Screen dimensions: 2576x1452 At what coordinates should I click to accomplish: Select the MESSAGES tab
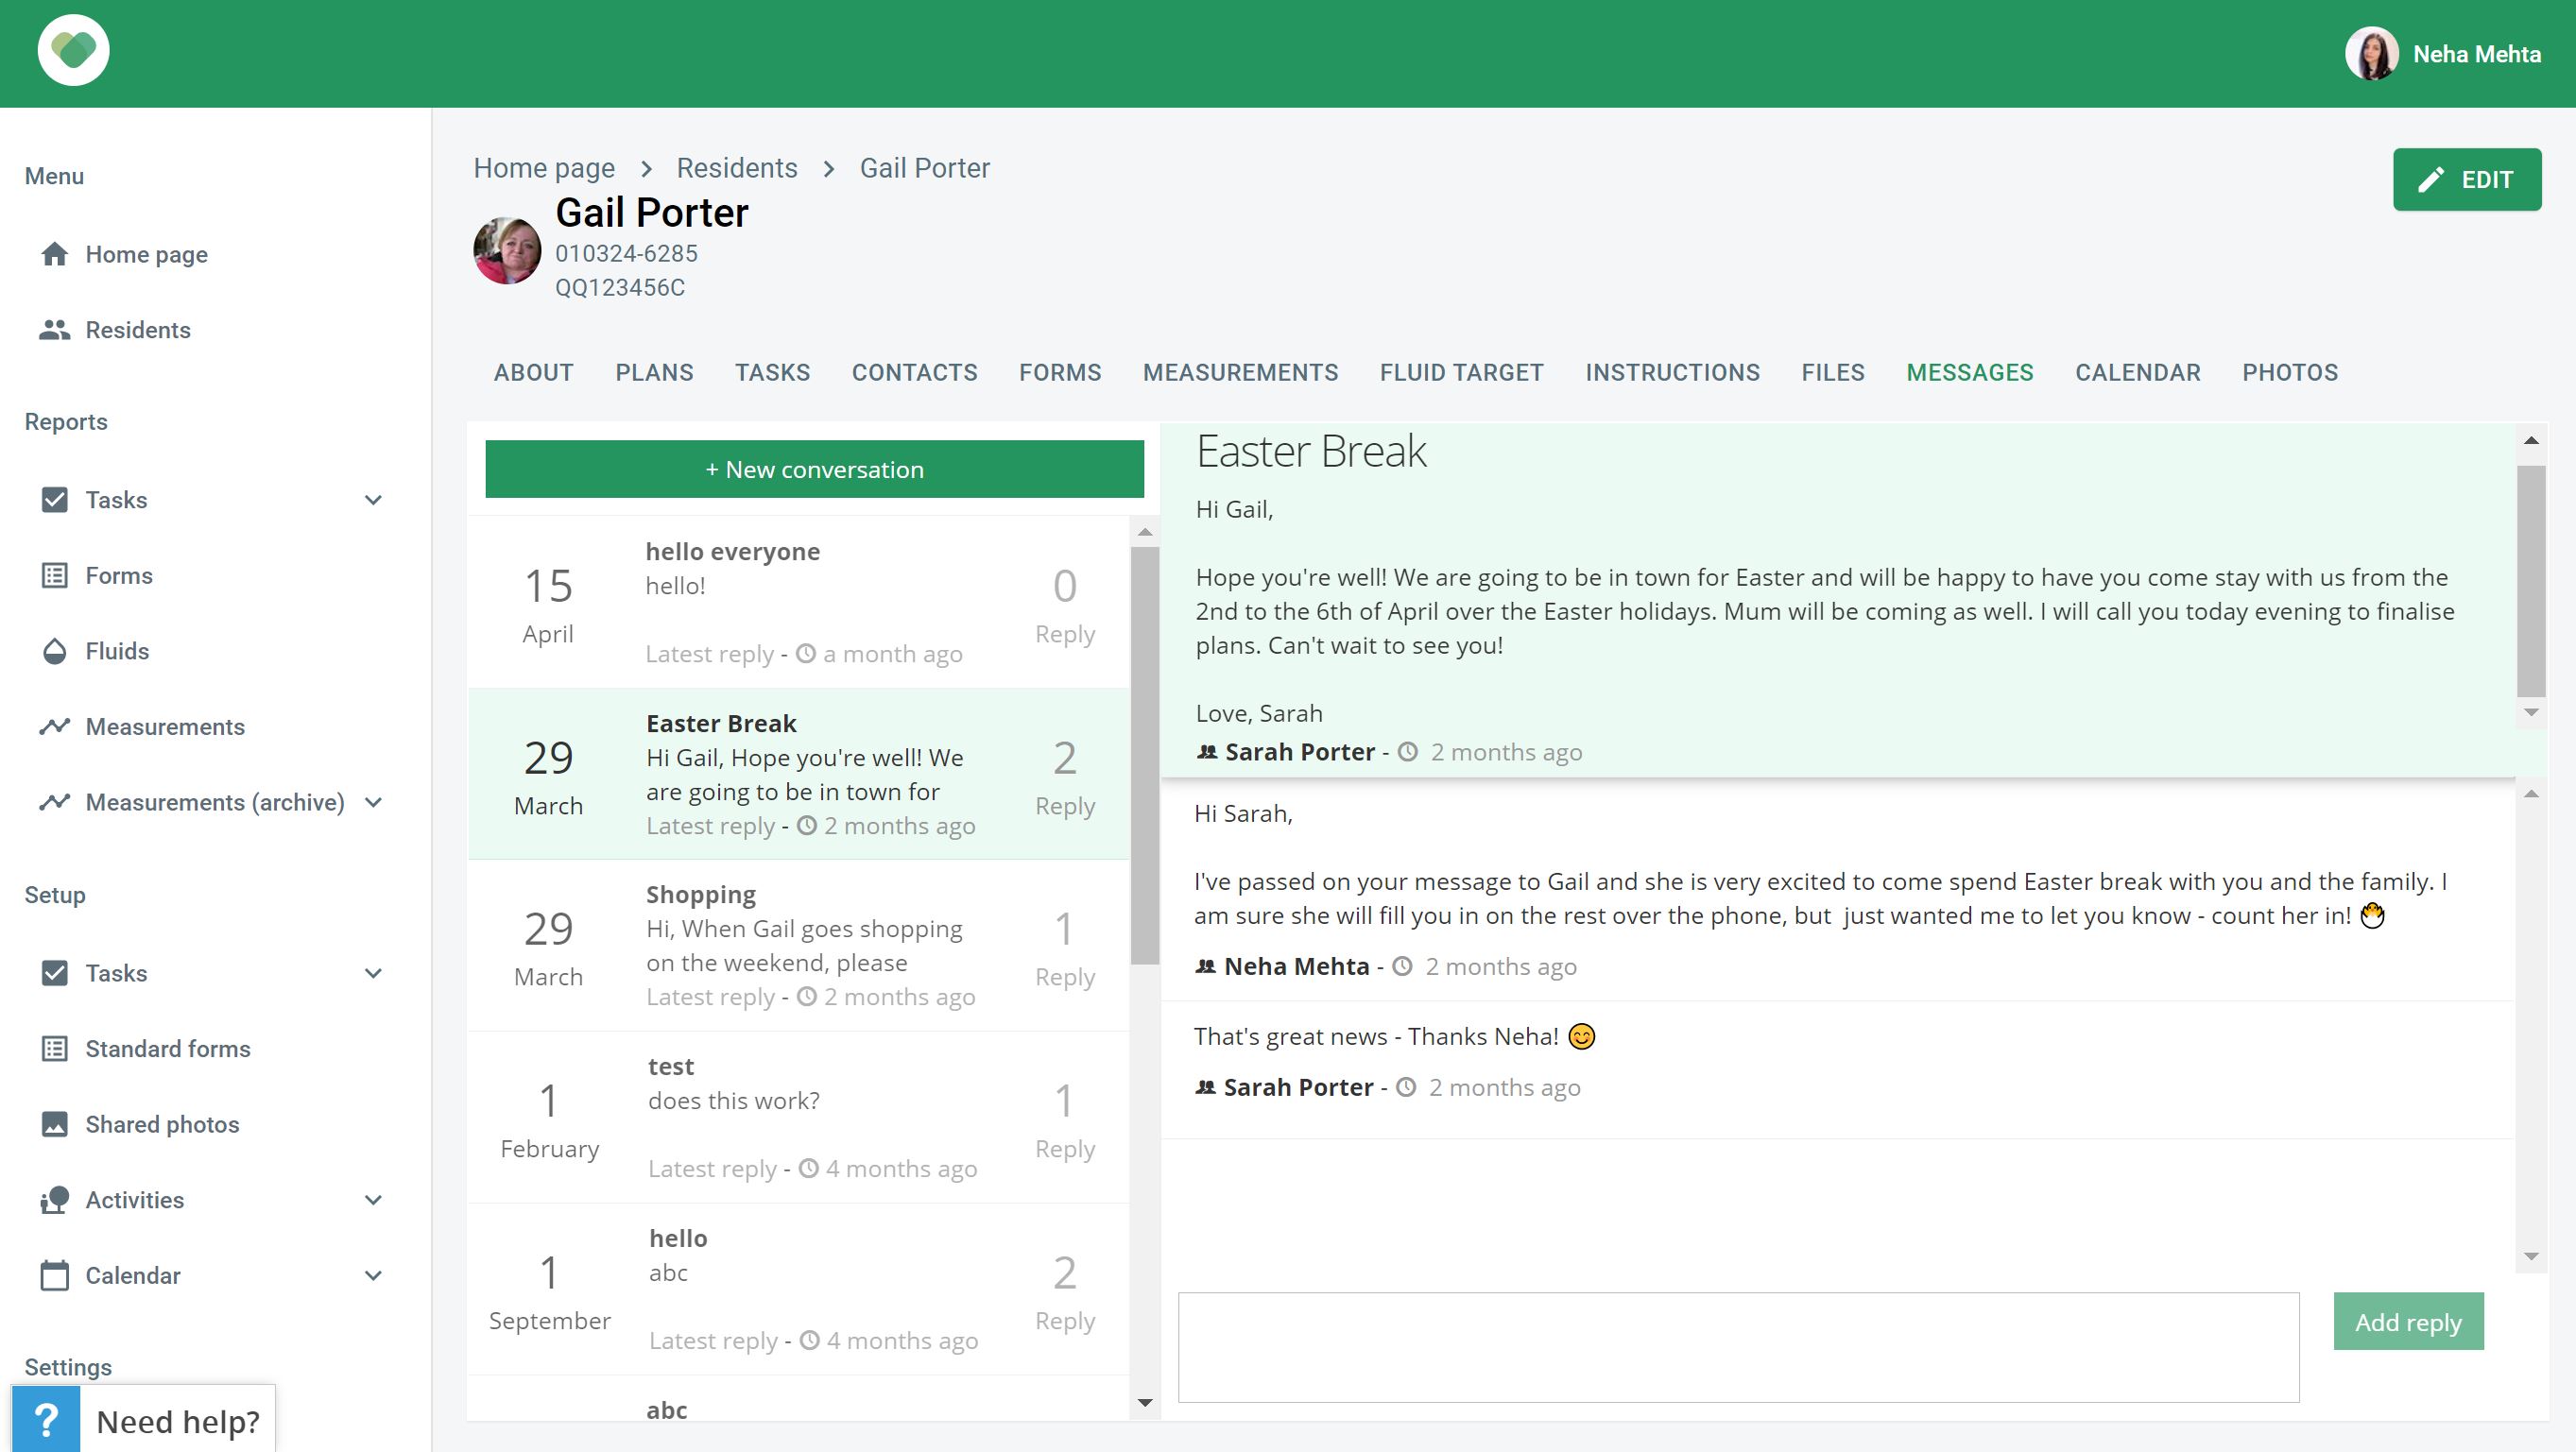coord(1970,373)
